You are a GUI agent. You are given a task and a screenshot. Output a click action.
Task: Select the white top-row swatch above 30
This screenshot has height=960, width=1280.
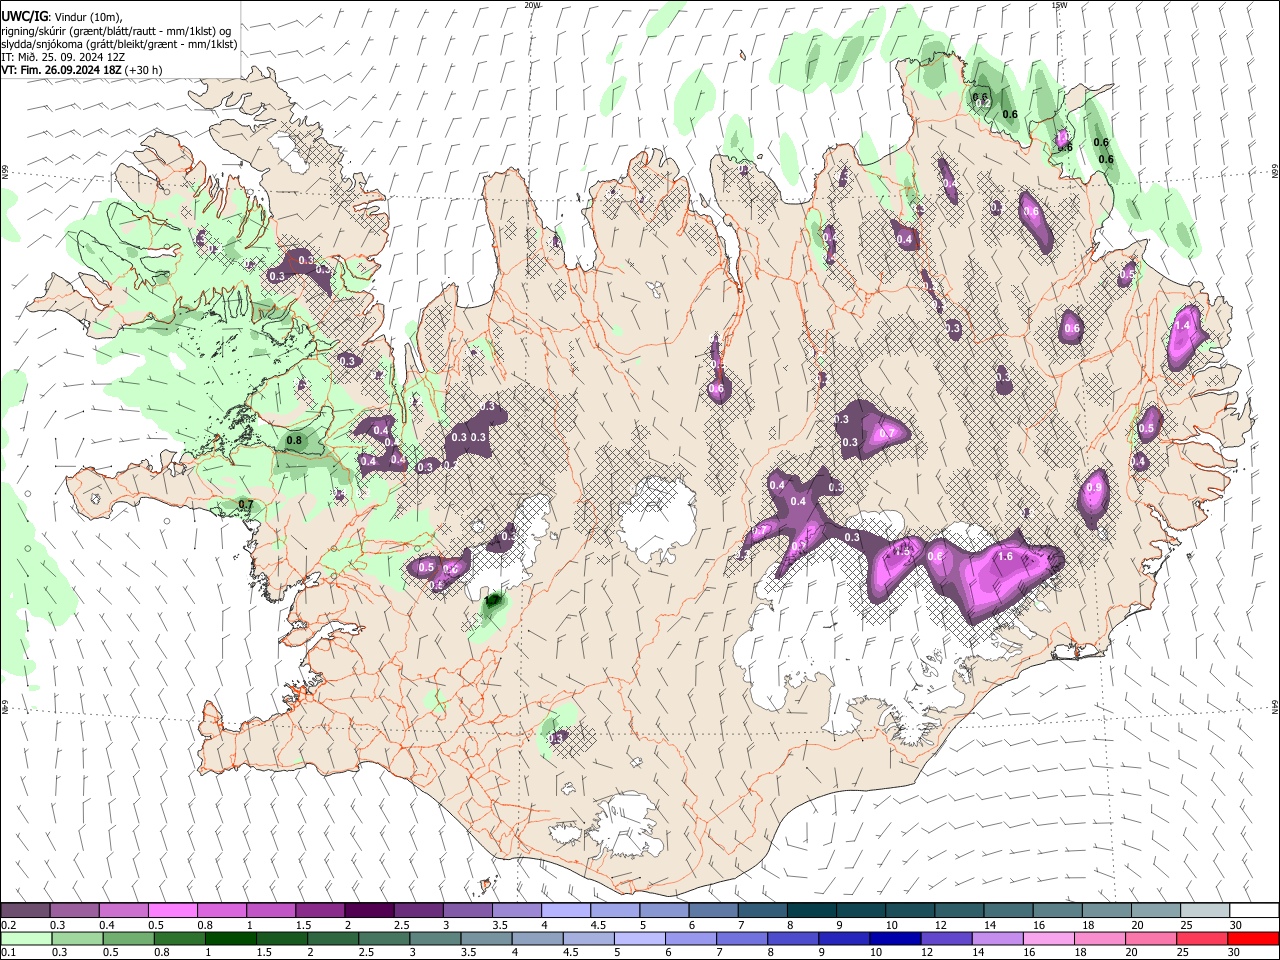point(1254,911)
